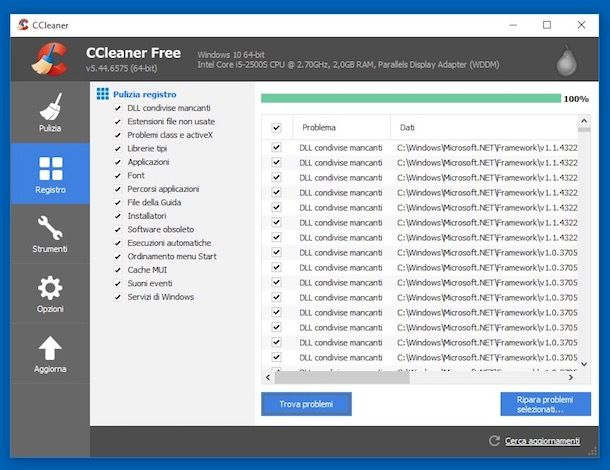Click the Trova problemi button
The height and width of the screenshot is (470, 610).
point(306,404)
